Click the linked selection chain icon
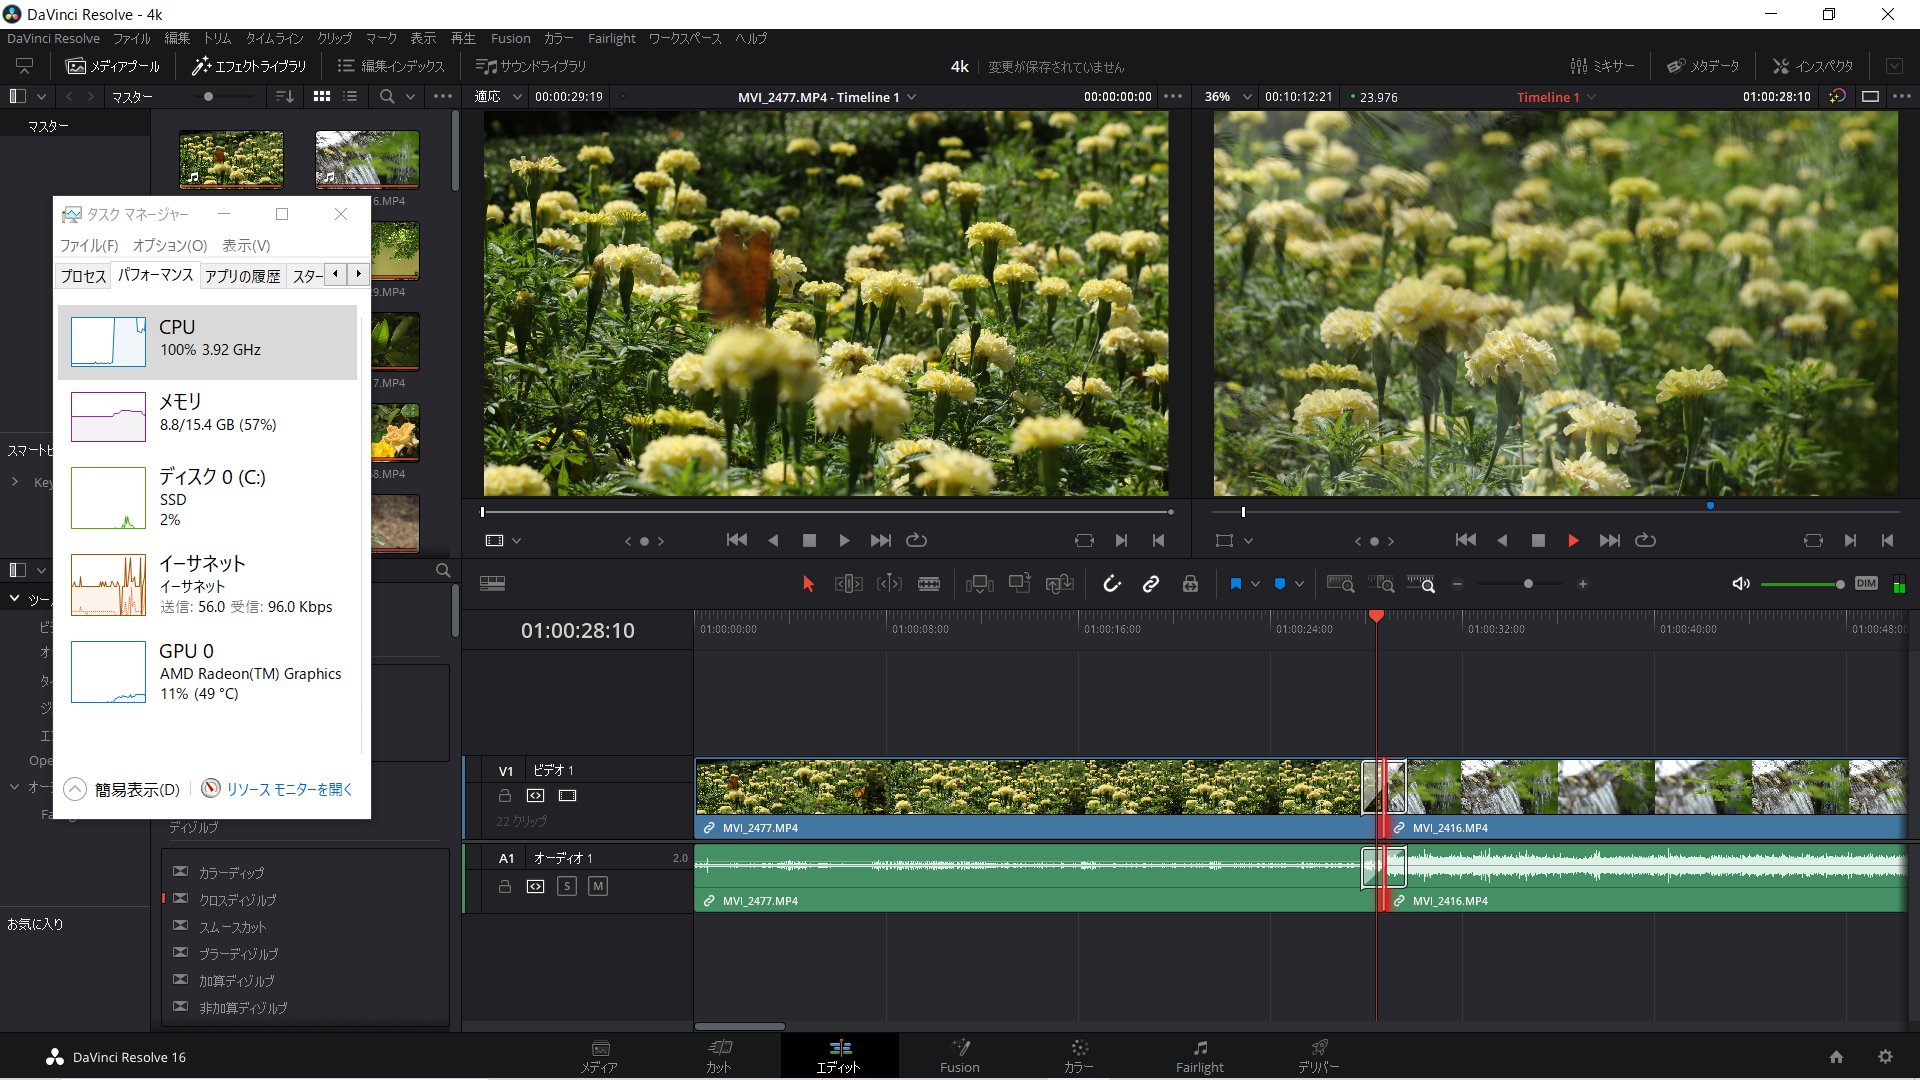Image resolution: width=1920 pixels, height=1080 pixels. click(x=1151, y=584)
